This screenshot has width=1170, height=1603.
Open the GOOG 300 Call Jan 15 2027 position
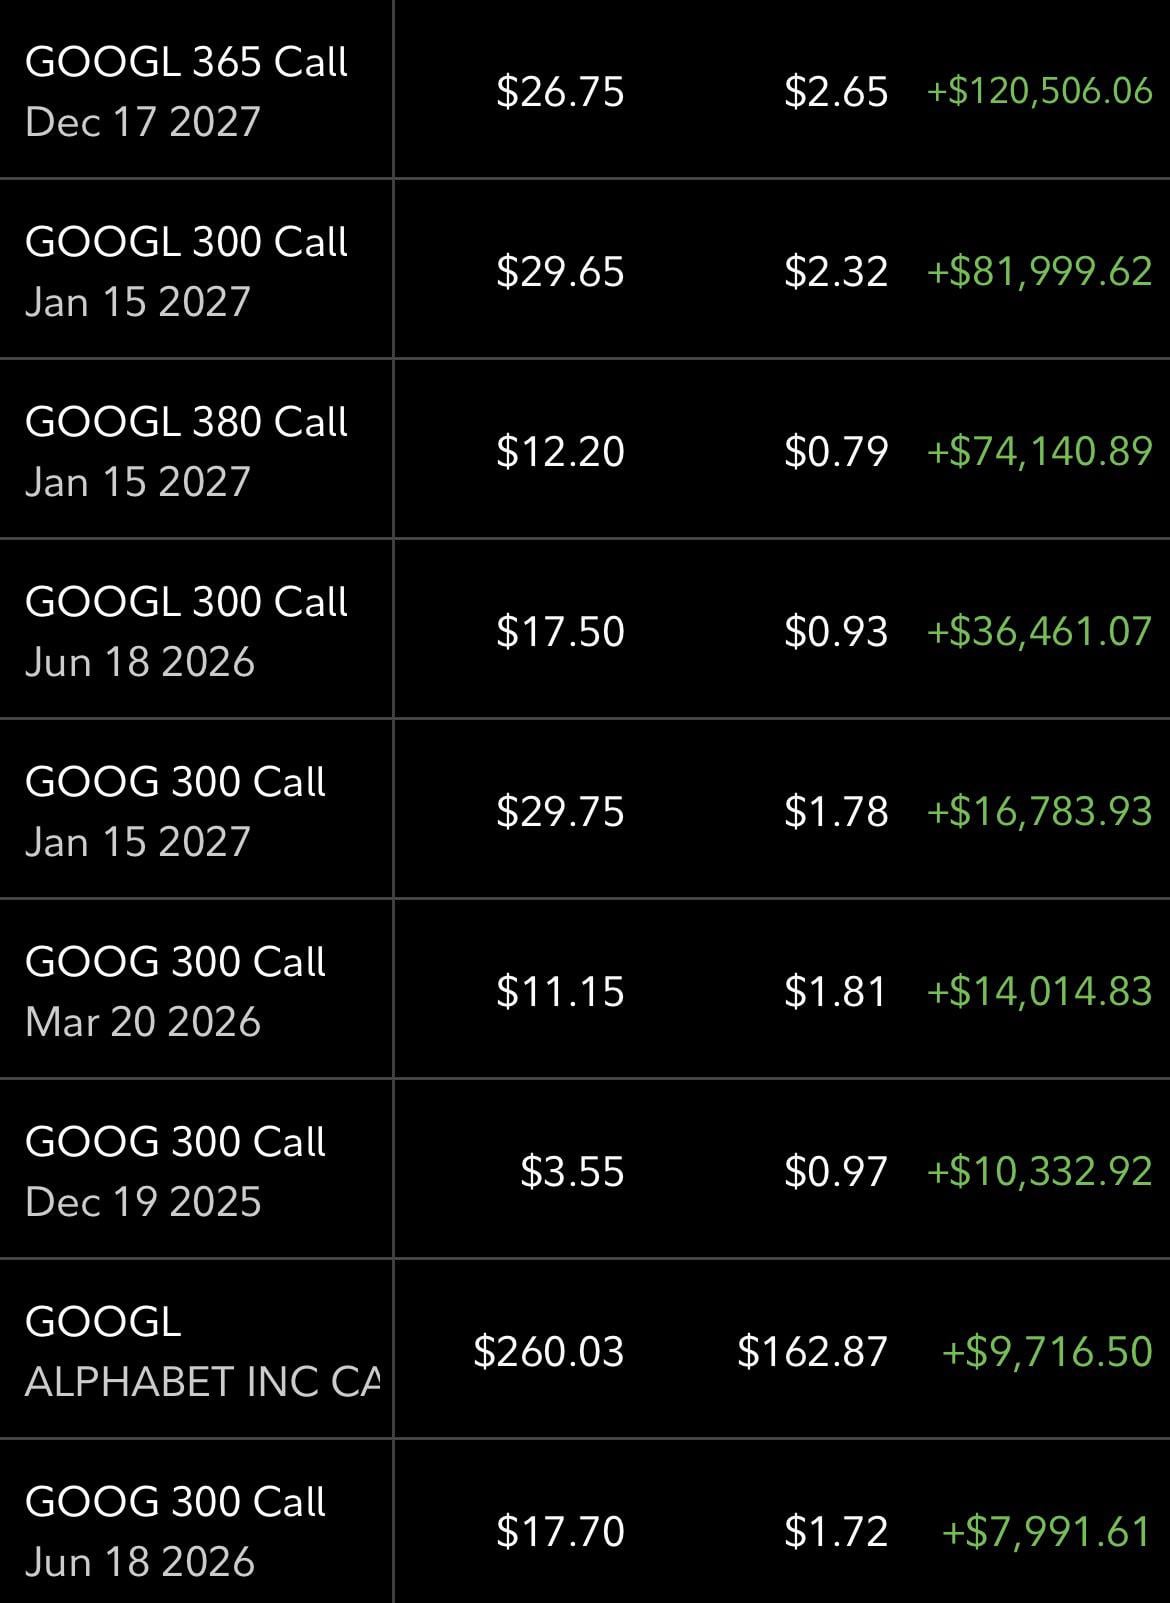(x=175, y=811)
